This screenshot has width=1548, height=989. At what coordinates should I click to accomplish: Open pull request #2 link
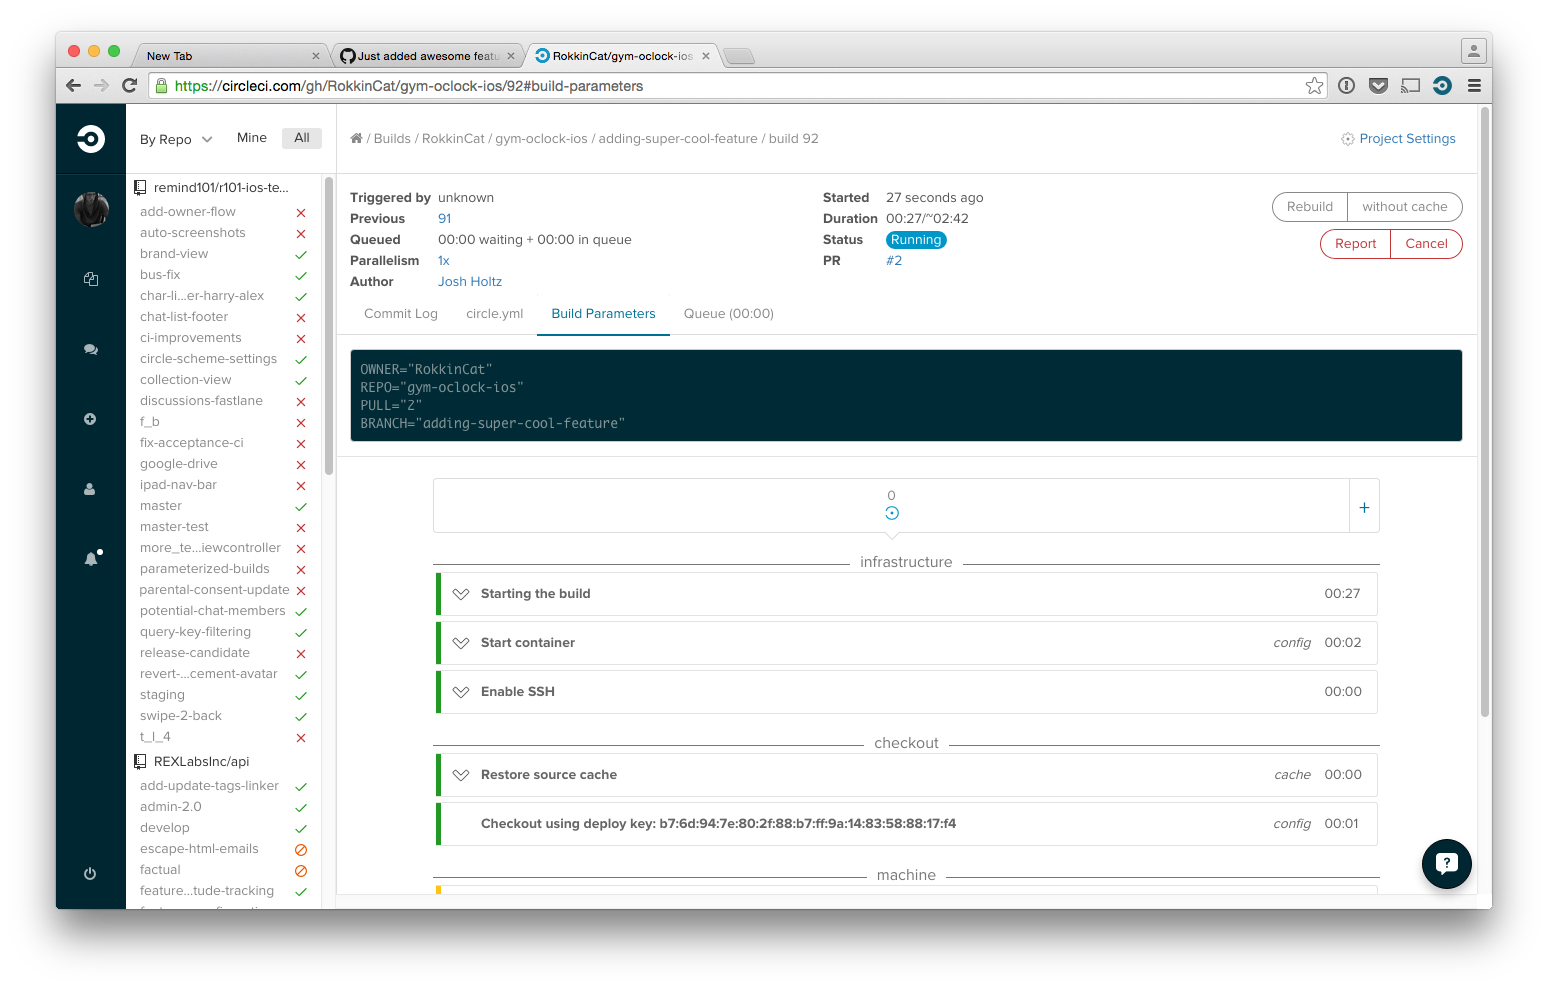pyautogui.click(x=894, y=261)
